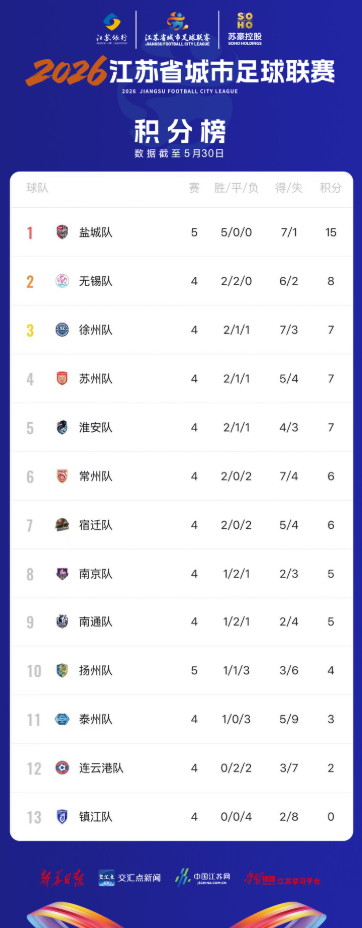Viewport: 362px width, 928px height.
Task: Click the Nanjing team purple crest icon
Action: (x=62, y=573)
